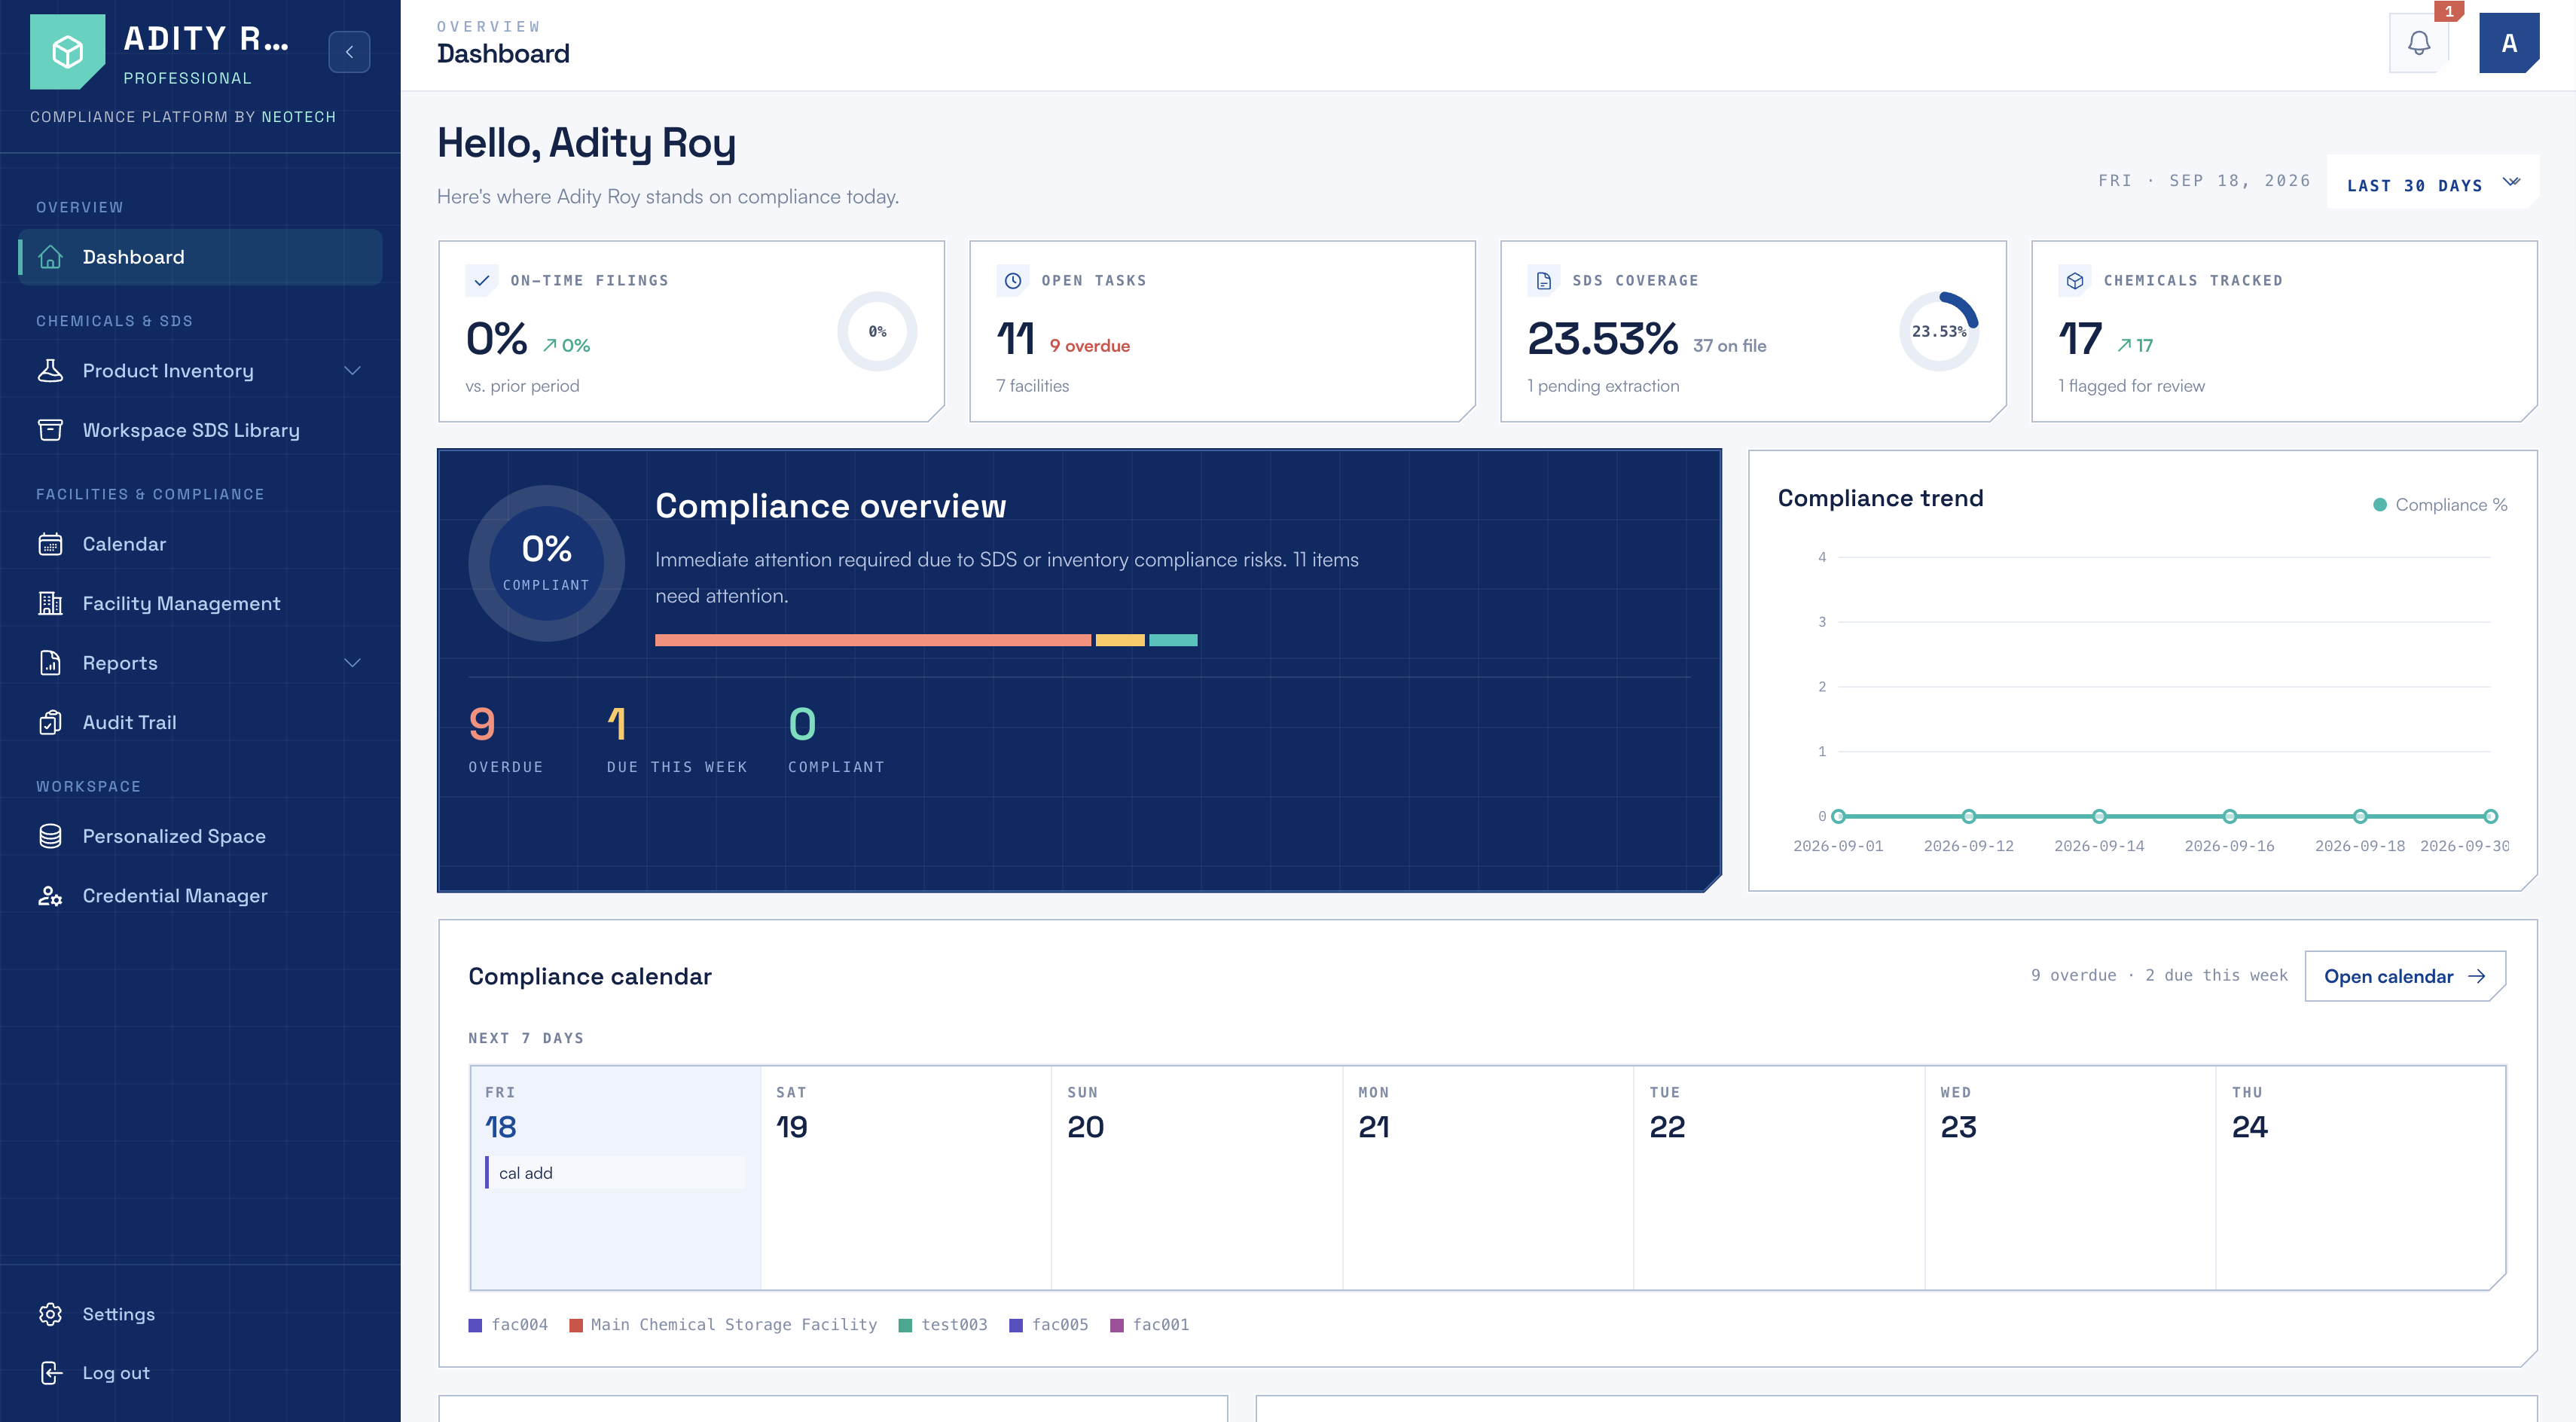Screen dimensions: 2576x1422
Task: Click the Facility Management building icon
Action: [50, 603]
